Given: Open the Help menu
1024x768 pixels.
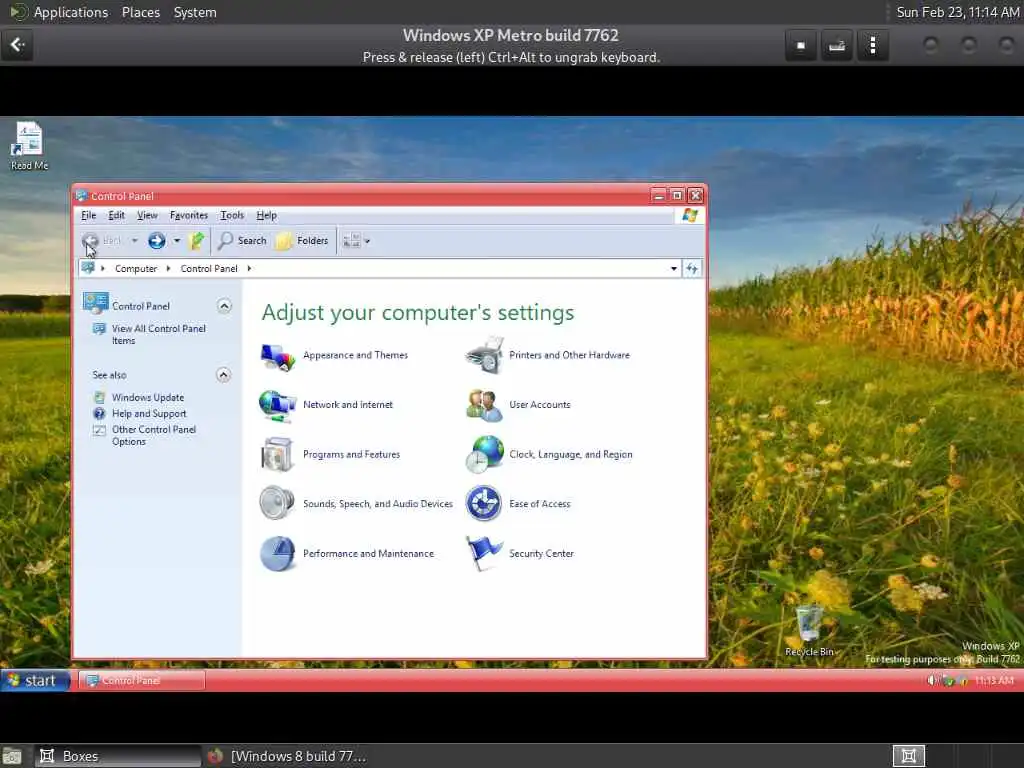Looking at the screenshot, I should pyautogui.click(x=266, y=216).
